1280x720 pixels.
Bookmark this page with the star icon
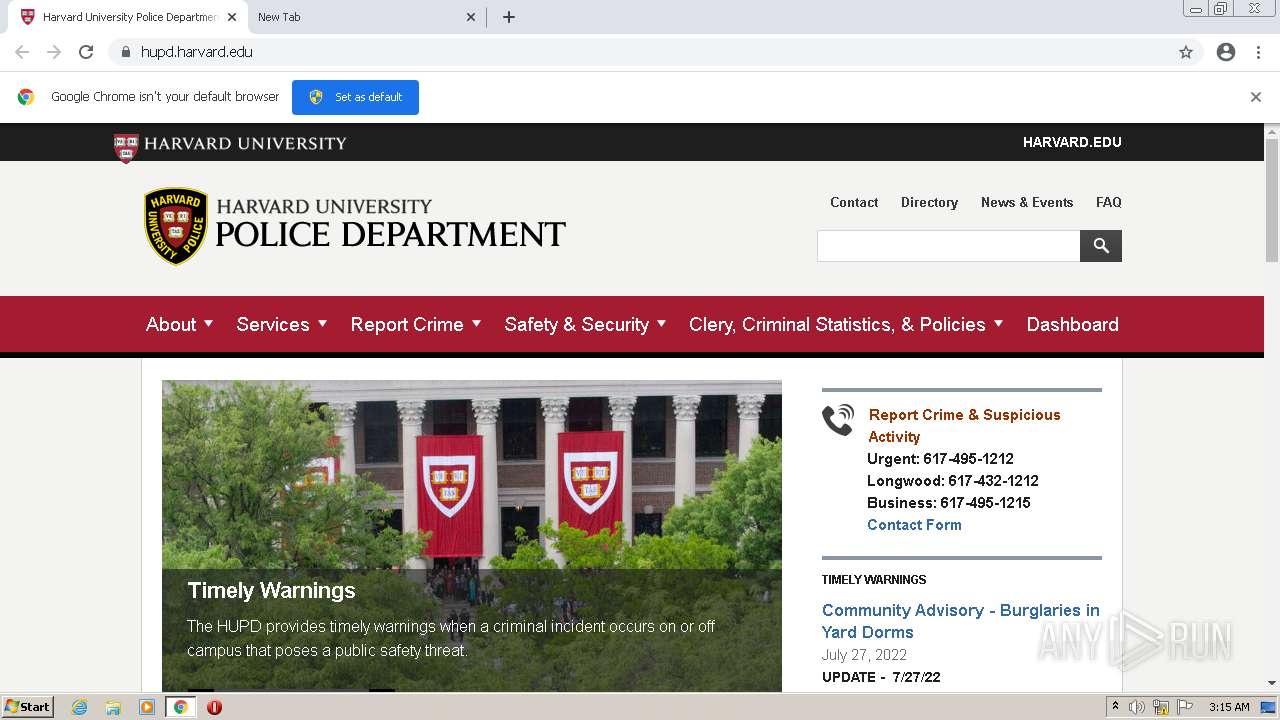tap(1186, 52)
